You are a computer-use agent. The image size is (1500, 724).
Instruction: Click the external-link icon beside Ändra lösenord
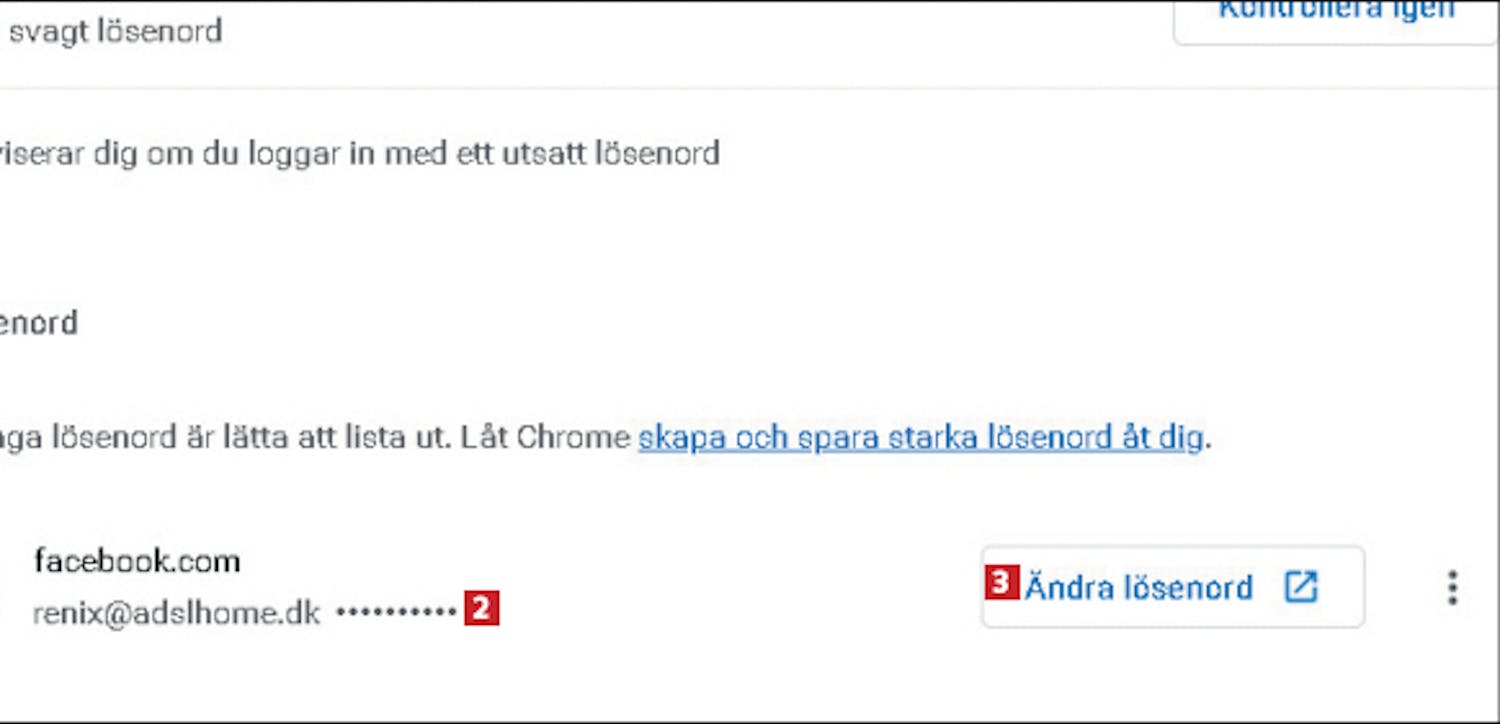pyautogui.click(x=1301, y=587)
